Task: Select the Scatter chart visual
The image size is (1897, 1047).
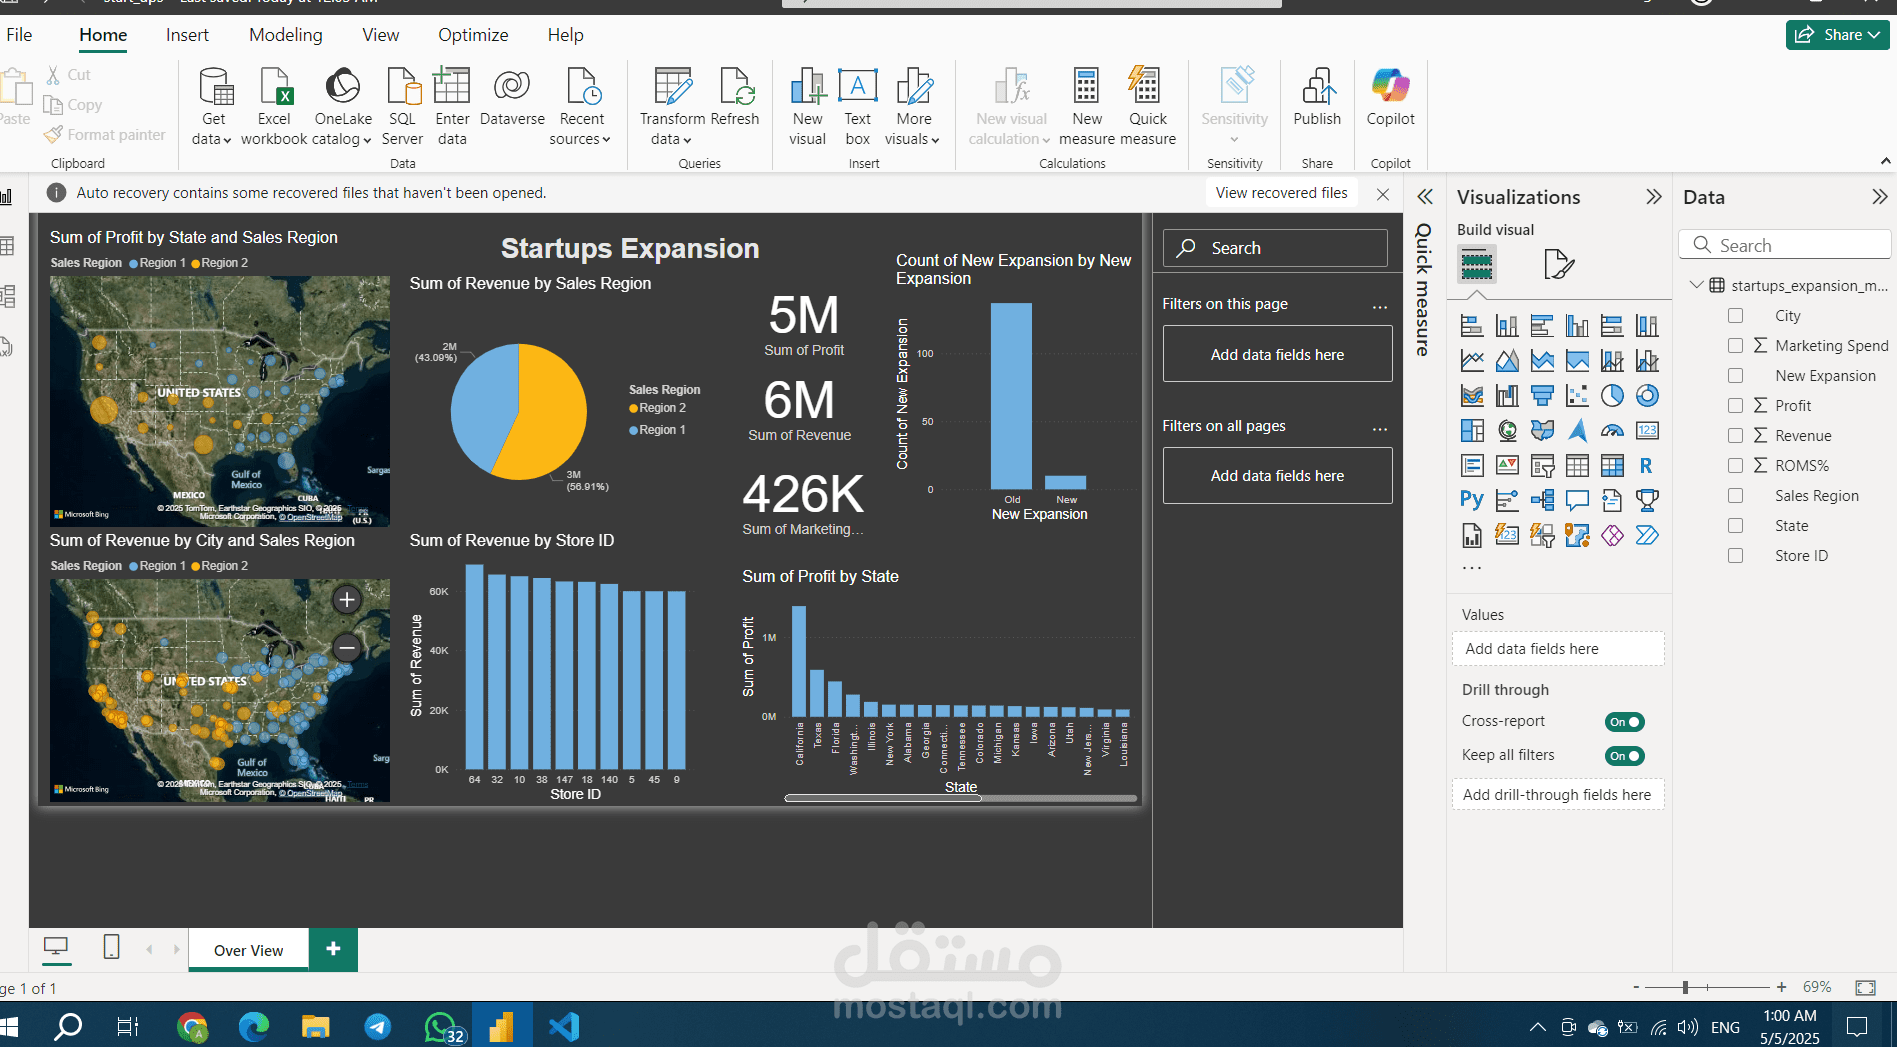Action: (1577, 396)
